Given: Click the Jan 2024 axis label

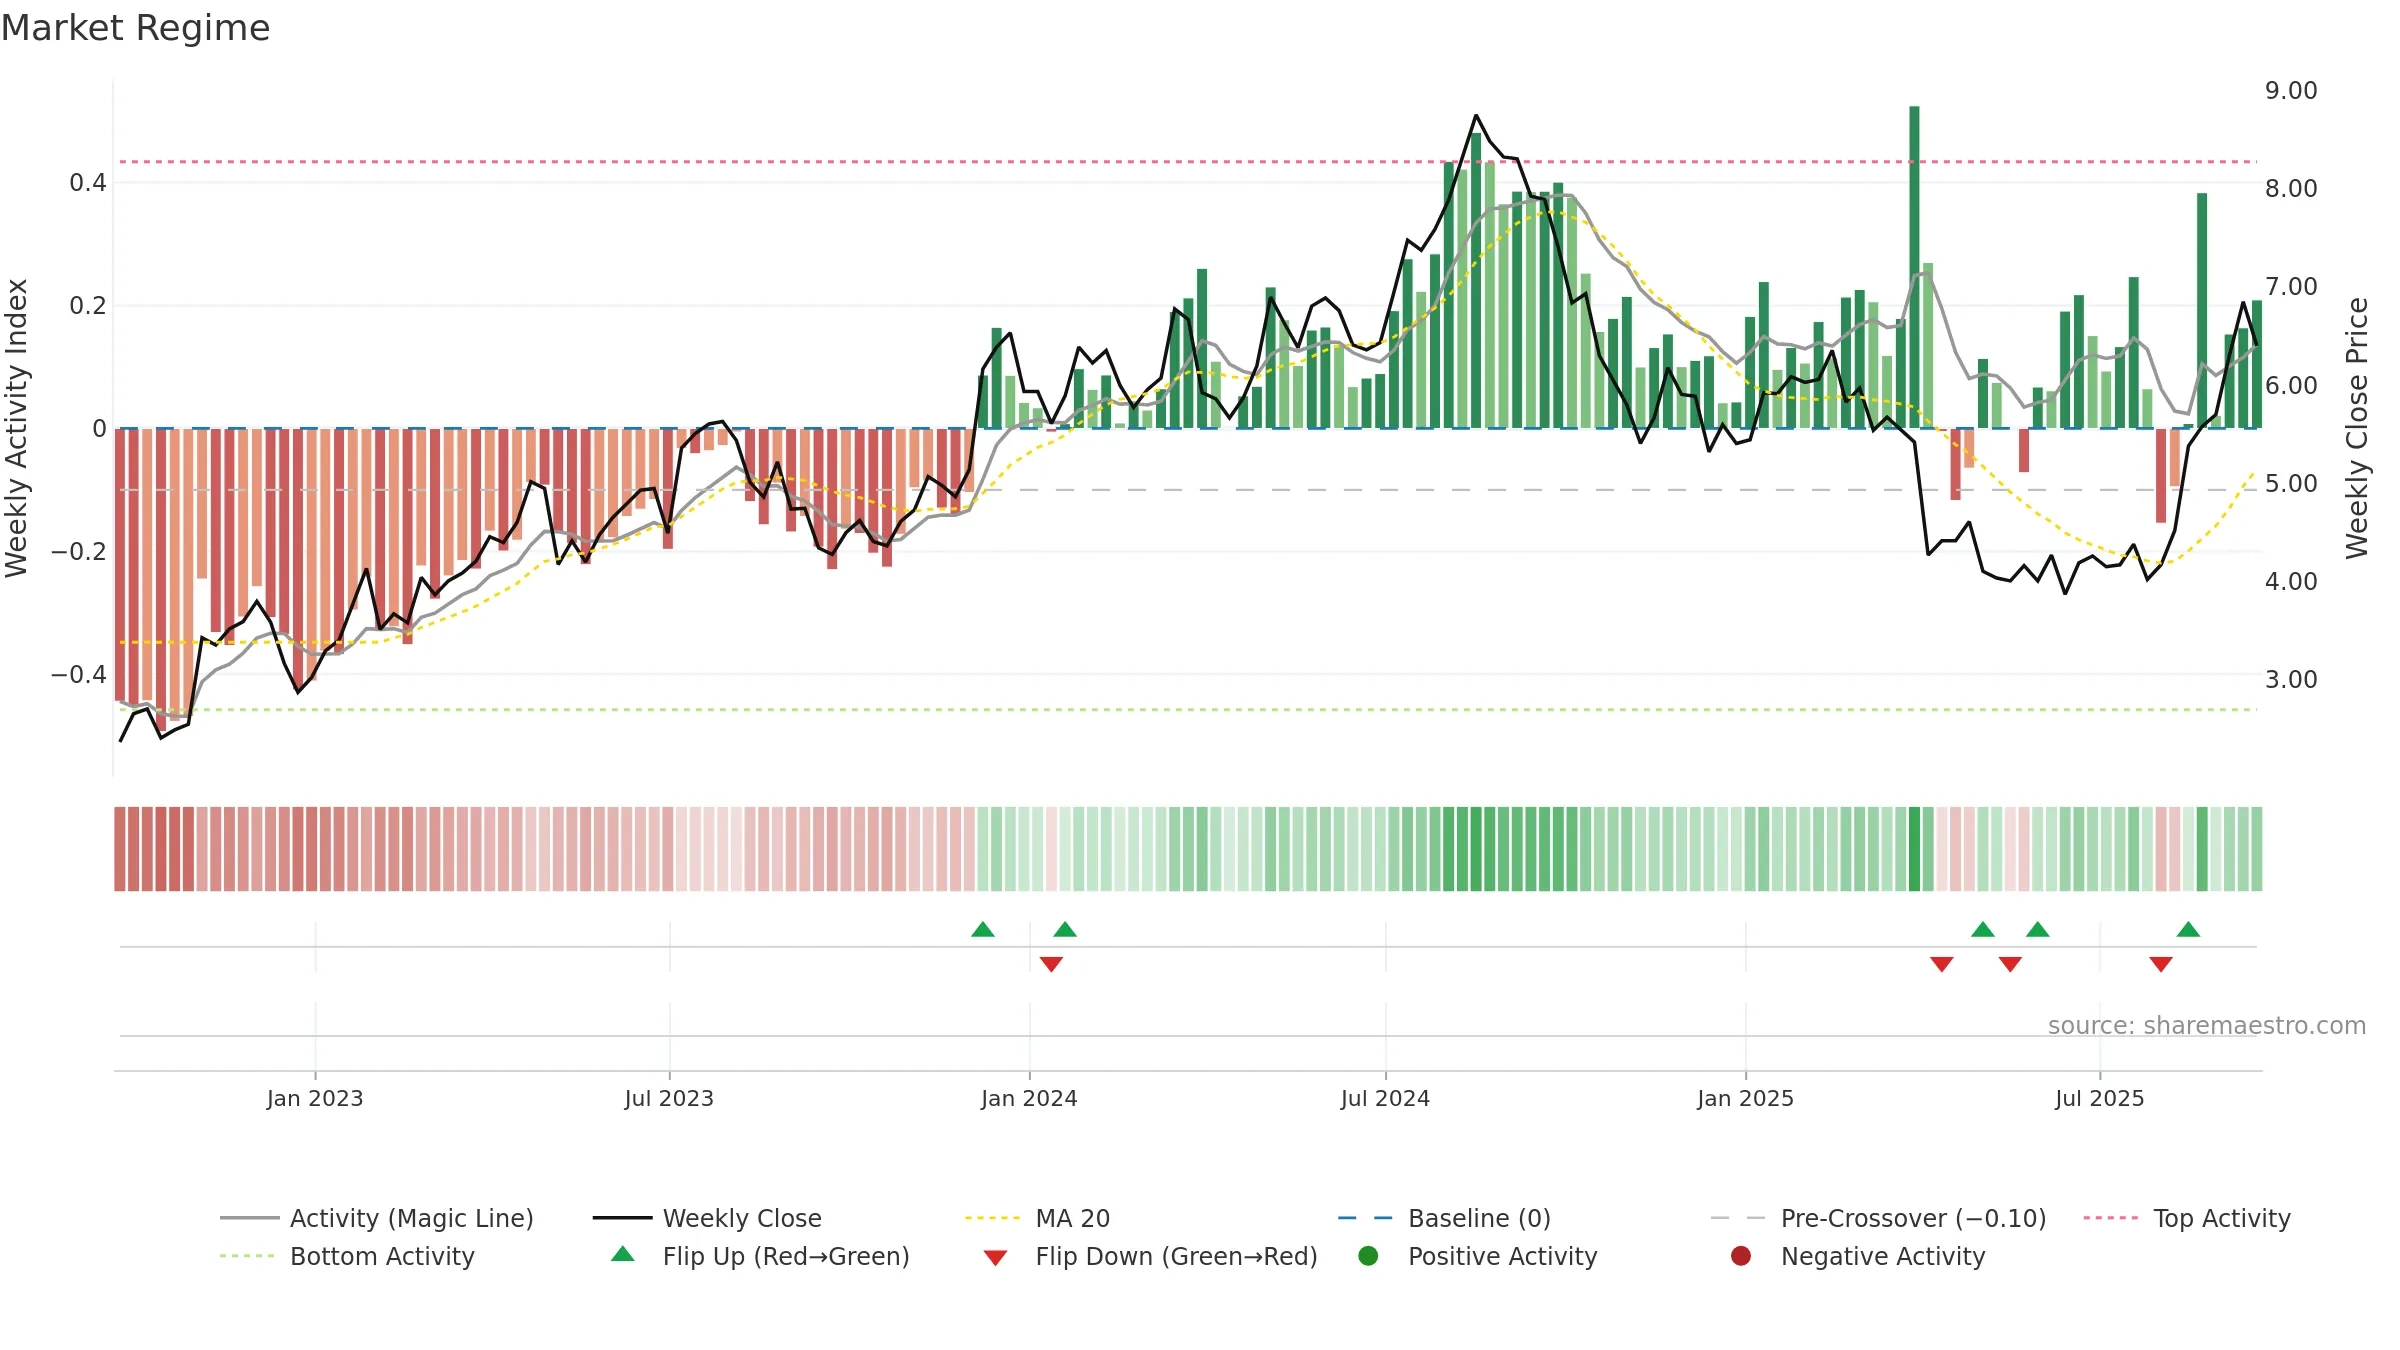Looking at the screenshot, I should (1029, 1098).
